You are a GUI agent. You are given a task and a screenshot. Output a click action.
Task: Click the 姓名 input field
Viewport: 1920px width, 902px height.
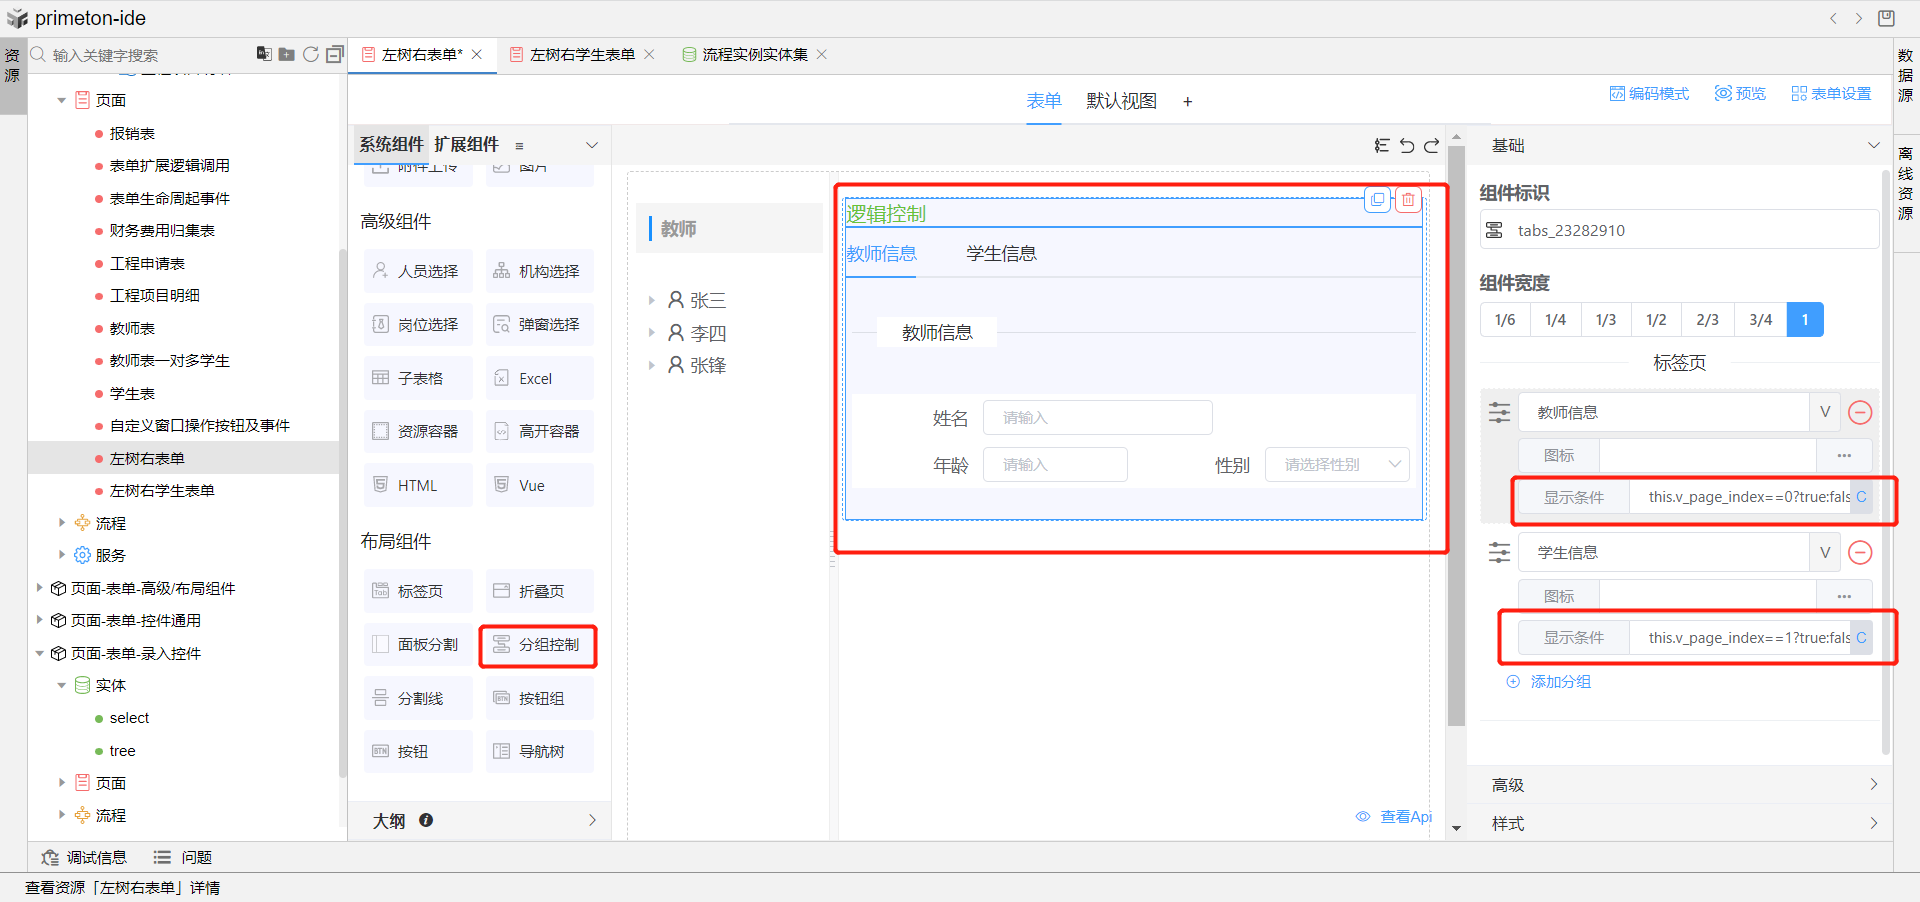1097,418
